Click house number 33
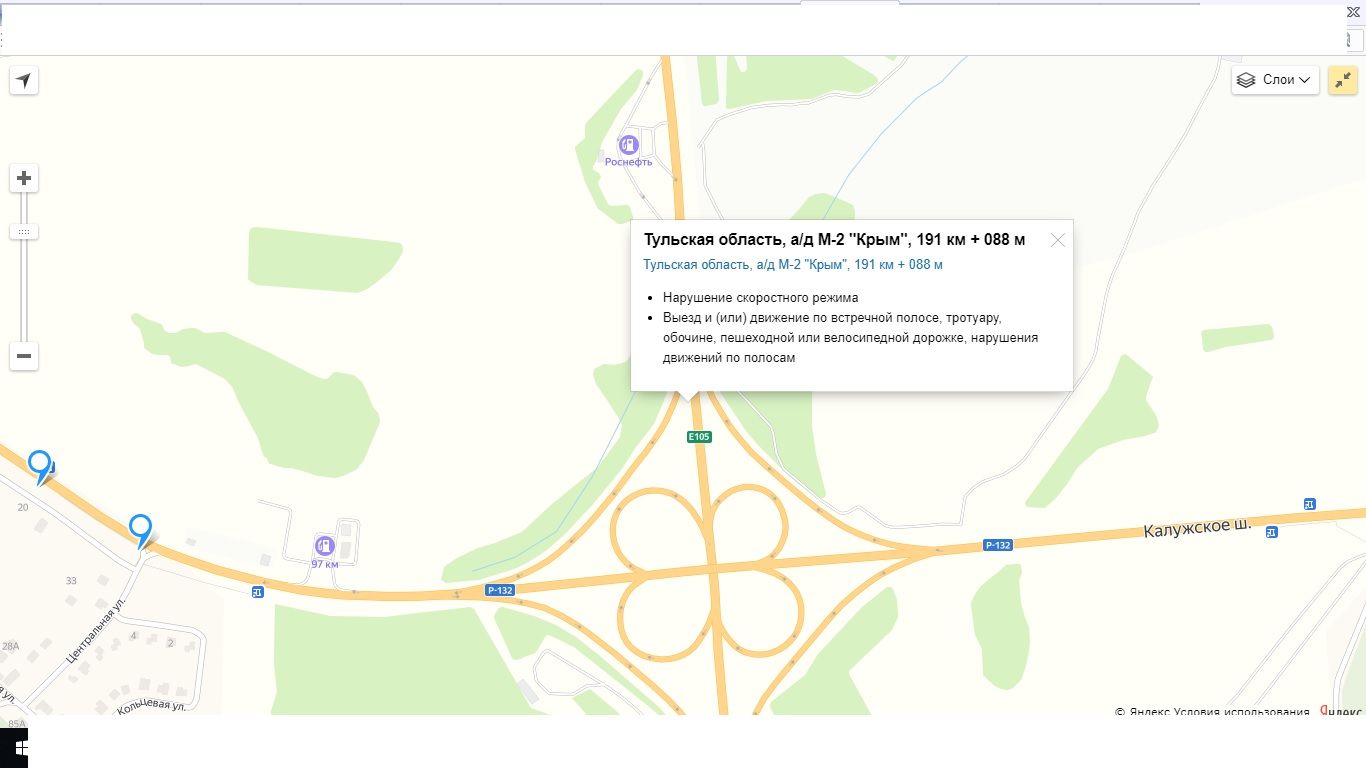 (71, 580)
